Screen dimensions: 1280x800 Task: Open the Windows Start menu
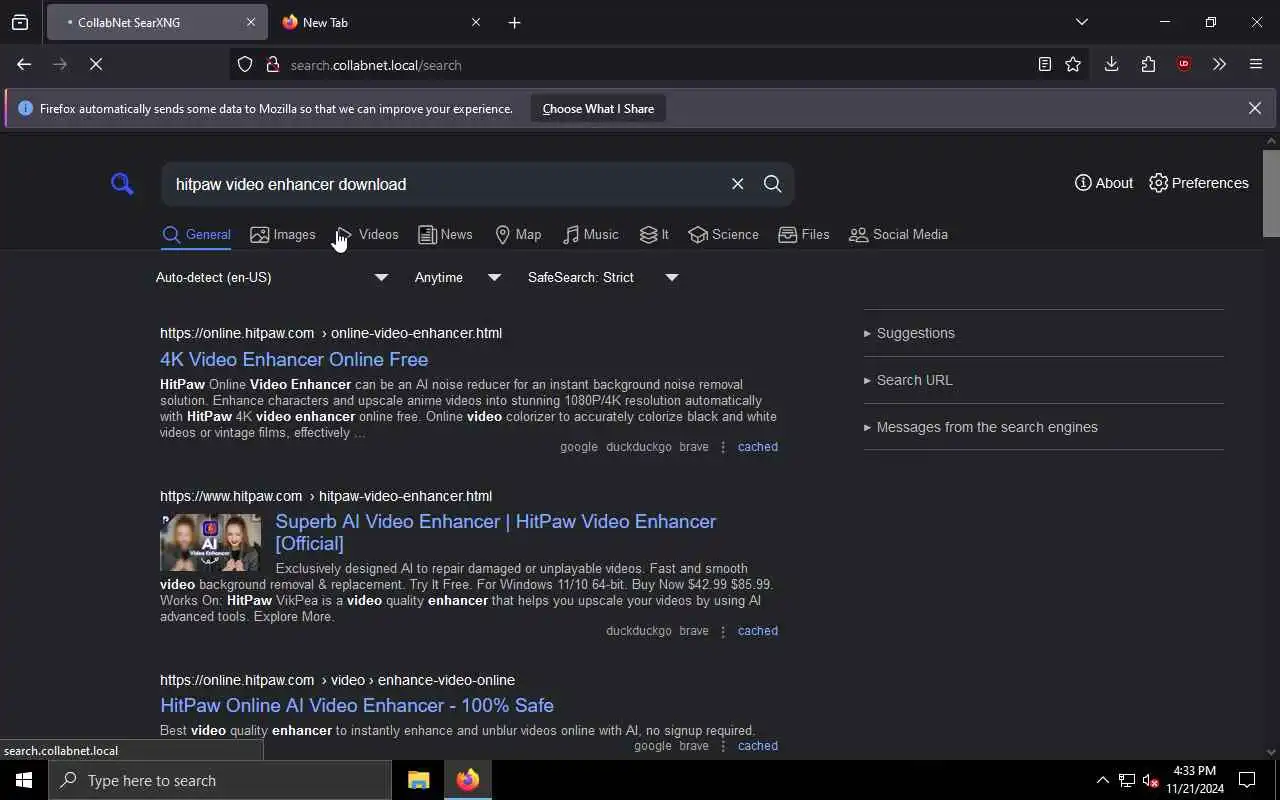tap(24, 780)
